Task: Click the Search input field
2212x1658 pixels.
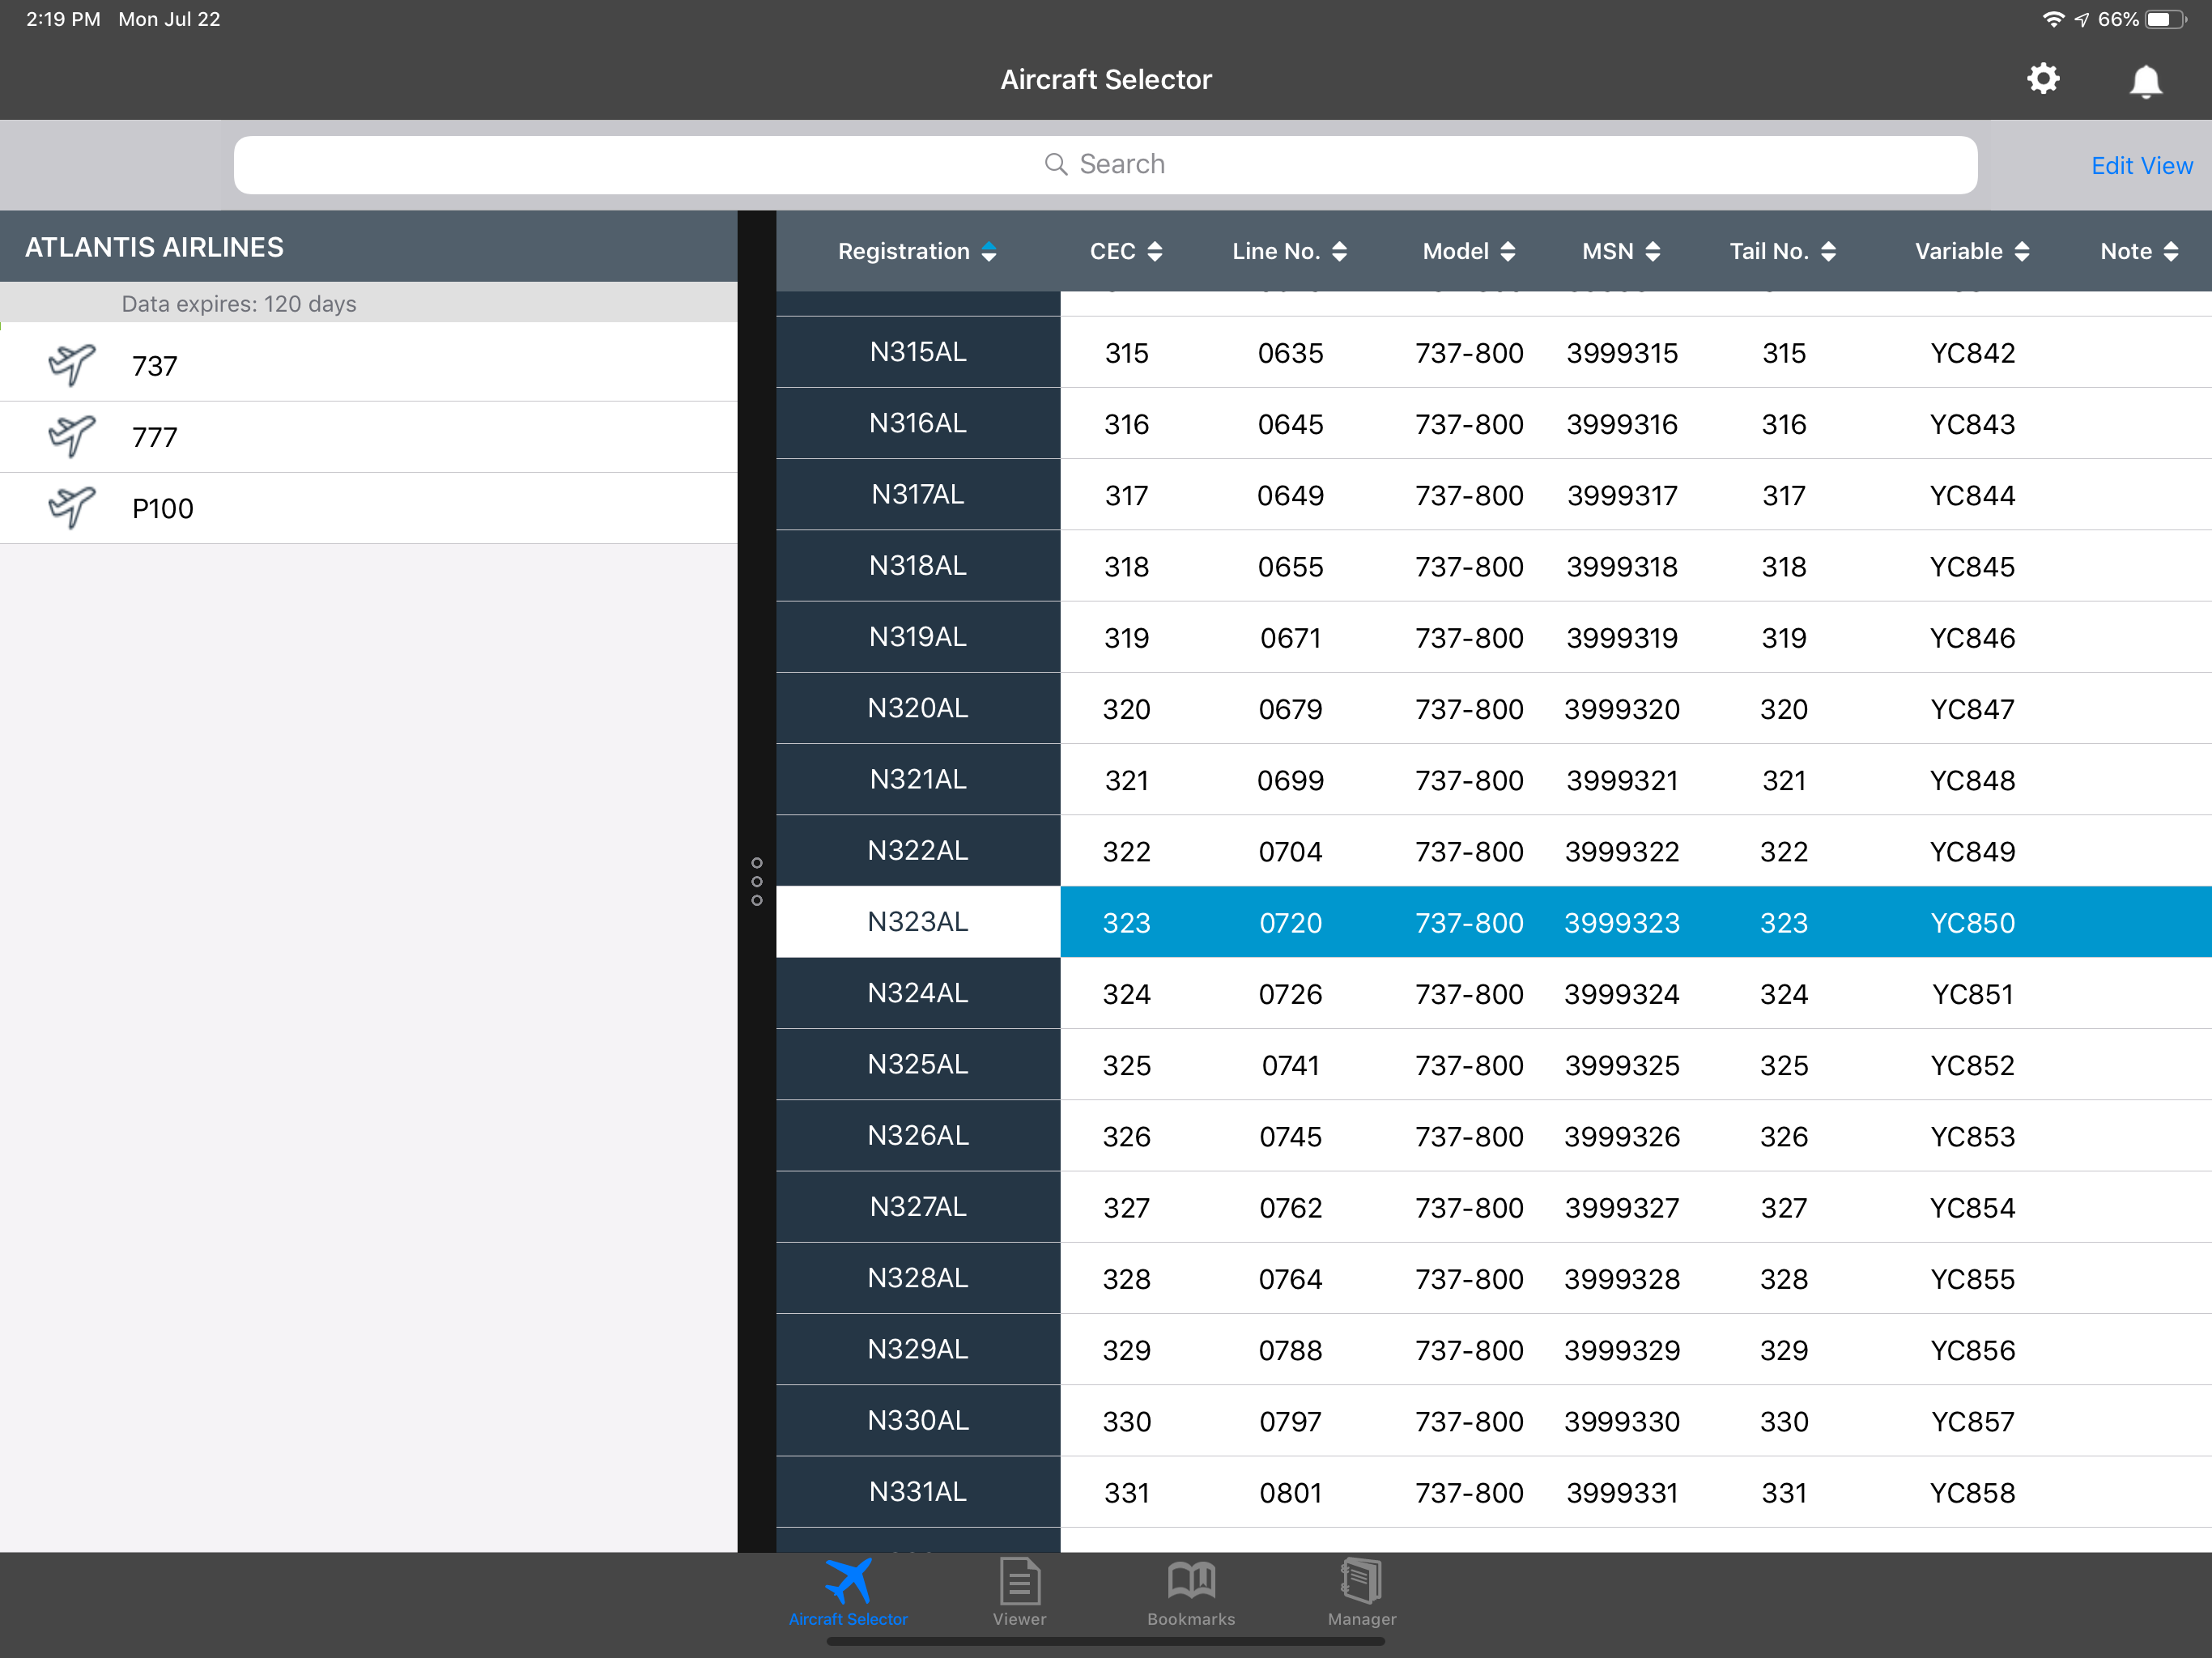Action: coord(1105,165)
